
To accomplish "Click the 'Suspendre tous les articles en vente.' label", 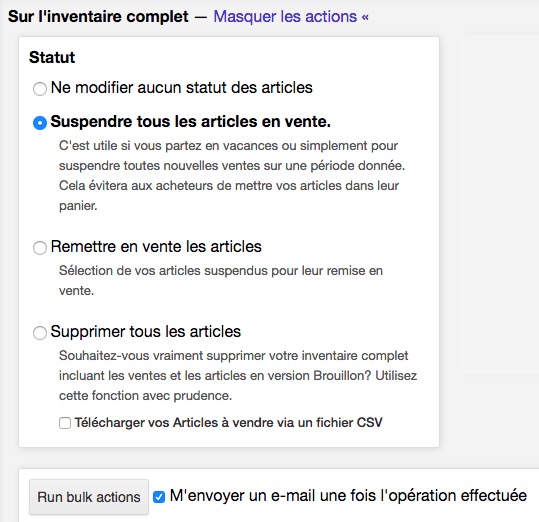I will [190, 122].
